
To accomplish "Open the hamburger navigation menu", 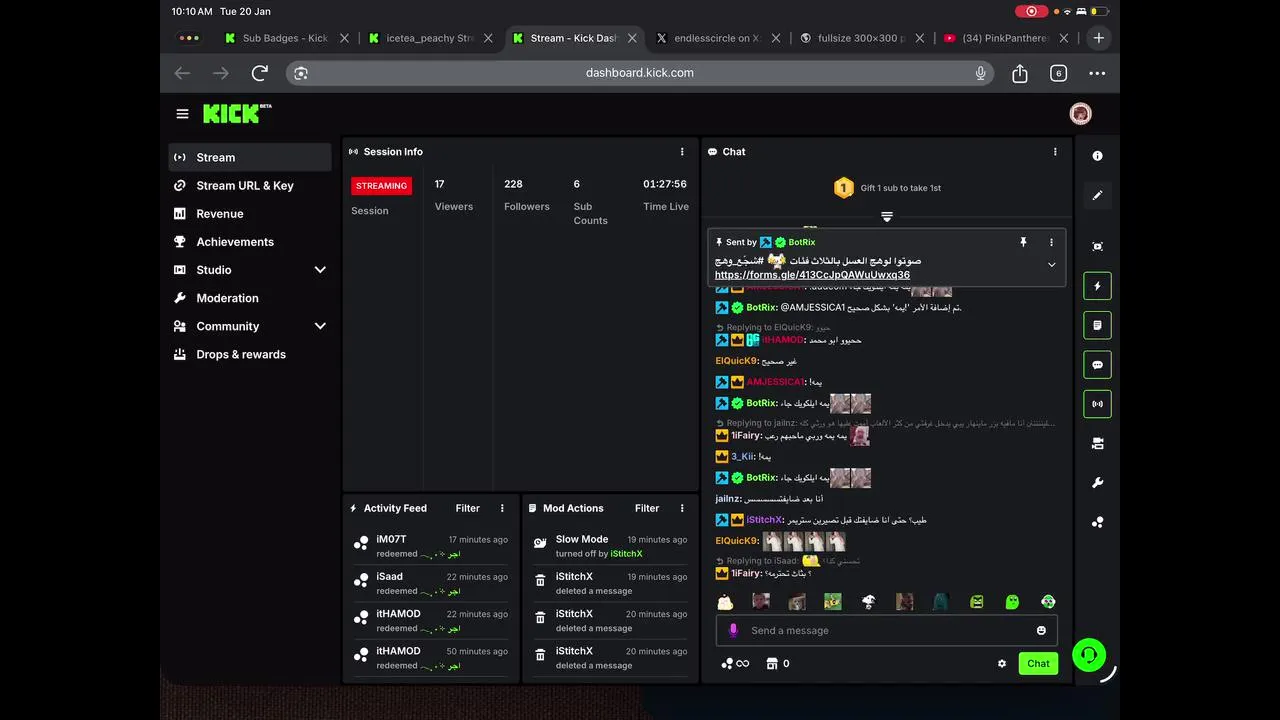I will [x=182, y=114].
